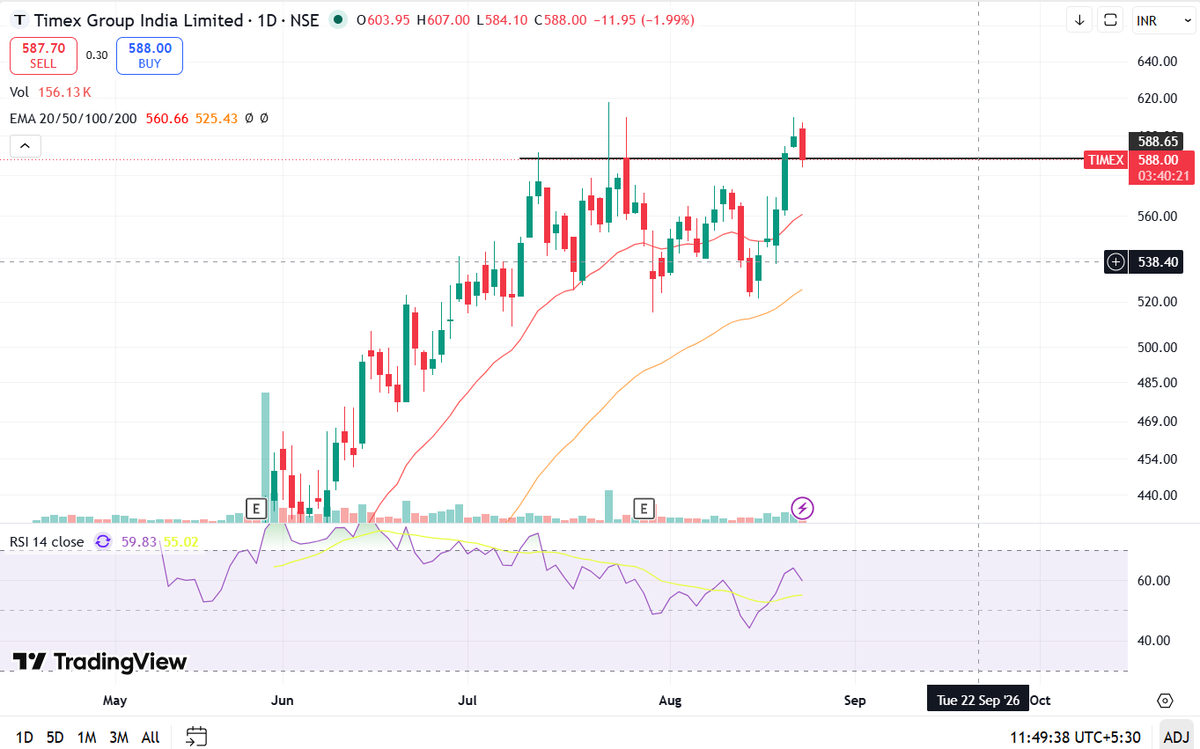This screenshot has height=749, width=1200.
Task: Click the 588.00 BUY button
Action: pyautogui.click(x=149, y=55)
